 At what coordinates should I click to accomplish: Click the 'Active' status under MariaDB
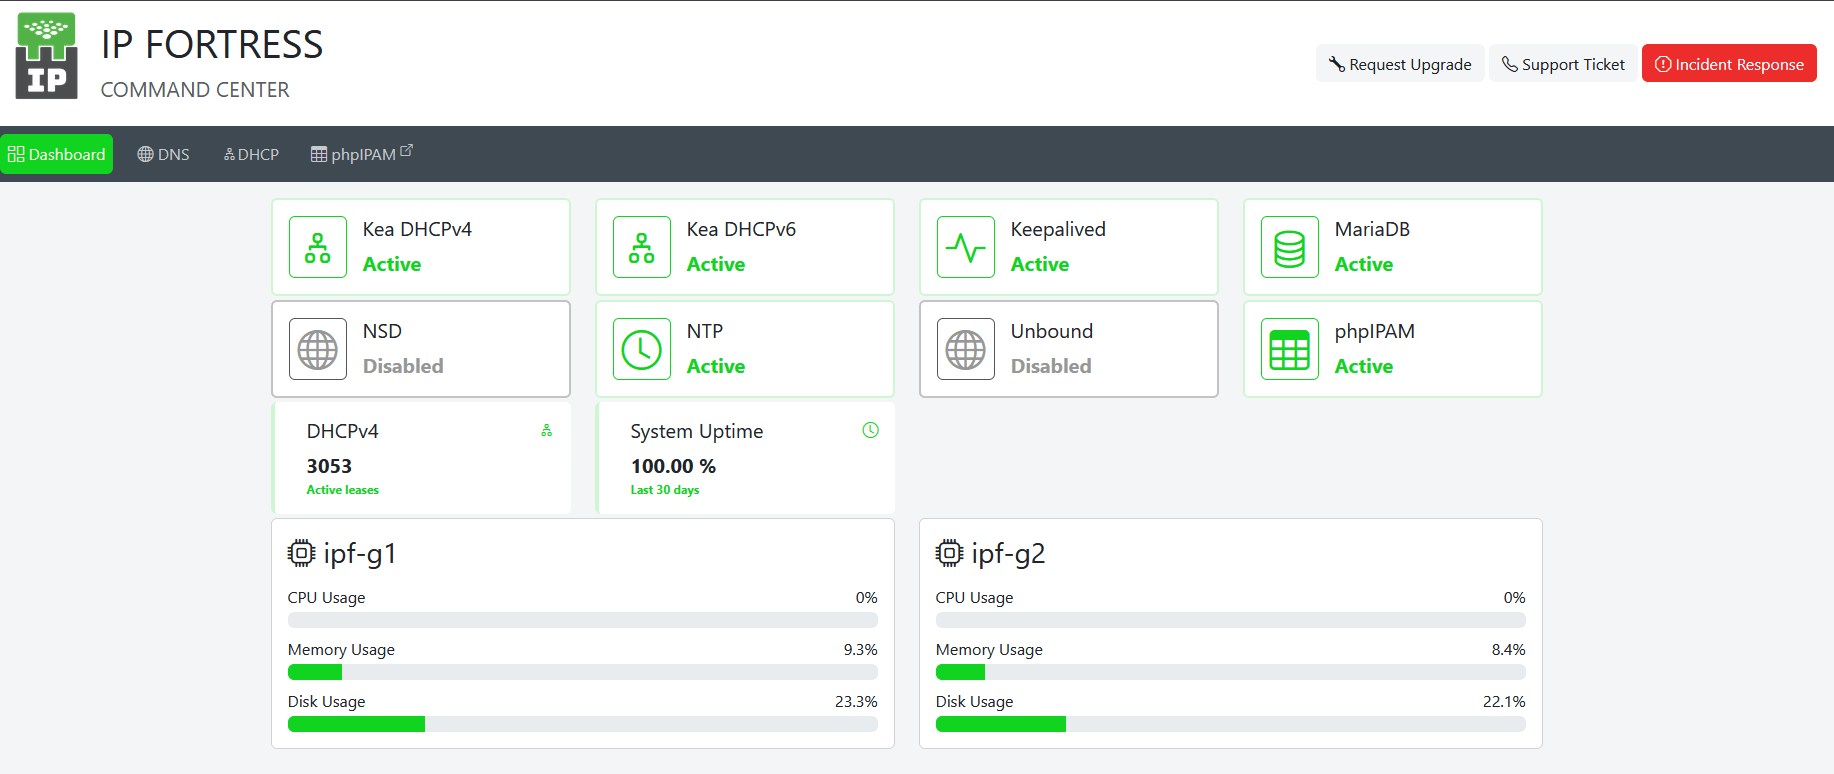coord(1364,264)
